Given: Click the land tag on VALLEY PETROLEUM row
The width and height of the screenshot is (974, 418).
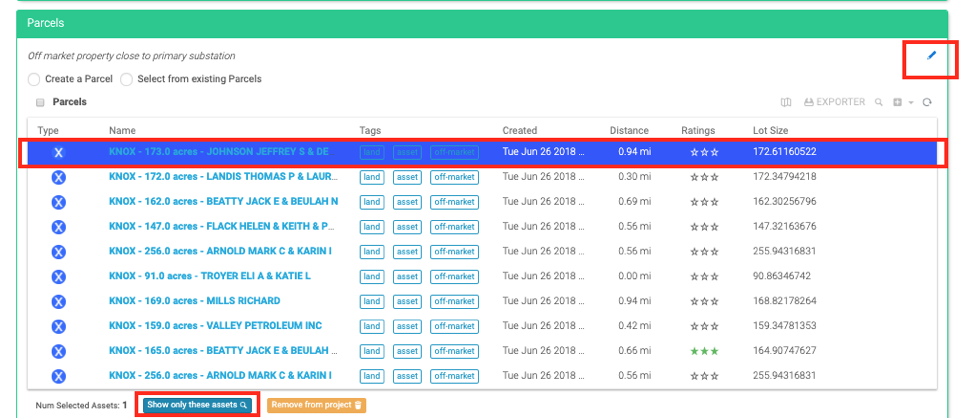Looking at the screenshot, I should click(x=372, y=326).
